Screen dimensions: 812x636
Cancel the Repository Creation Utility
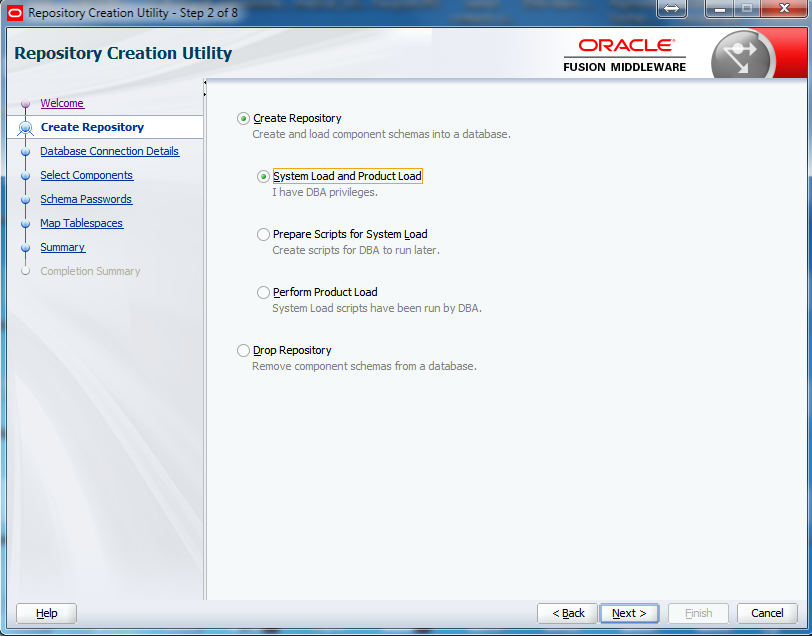[x=767, y=613]
